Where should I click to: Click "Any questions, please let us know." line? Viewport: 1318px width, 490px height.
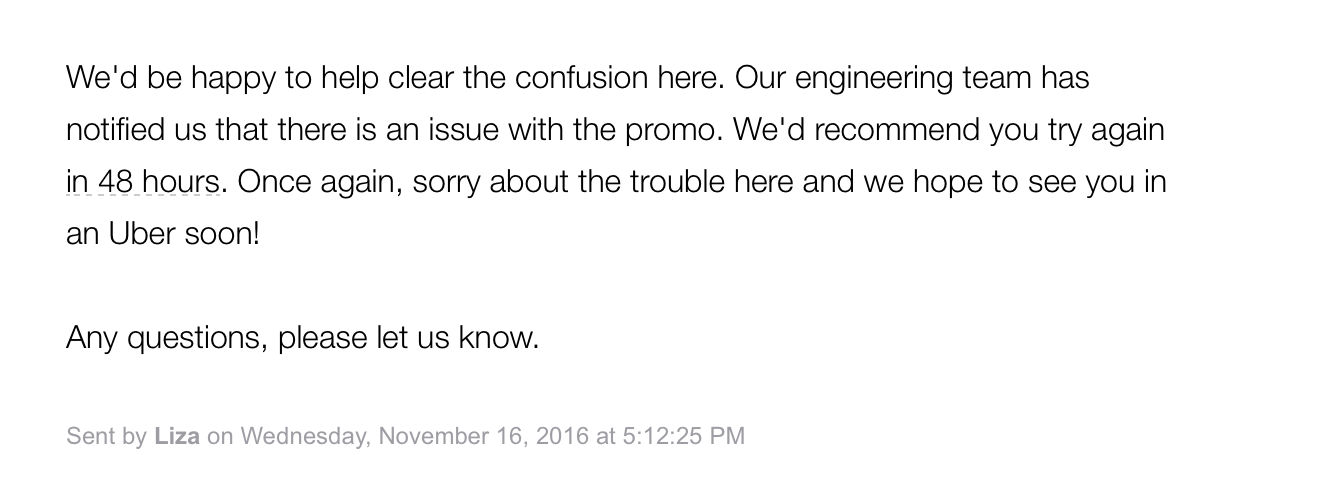[x=302, y=338]
